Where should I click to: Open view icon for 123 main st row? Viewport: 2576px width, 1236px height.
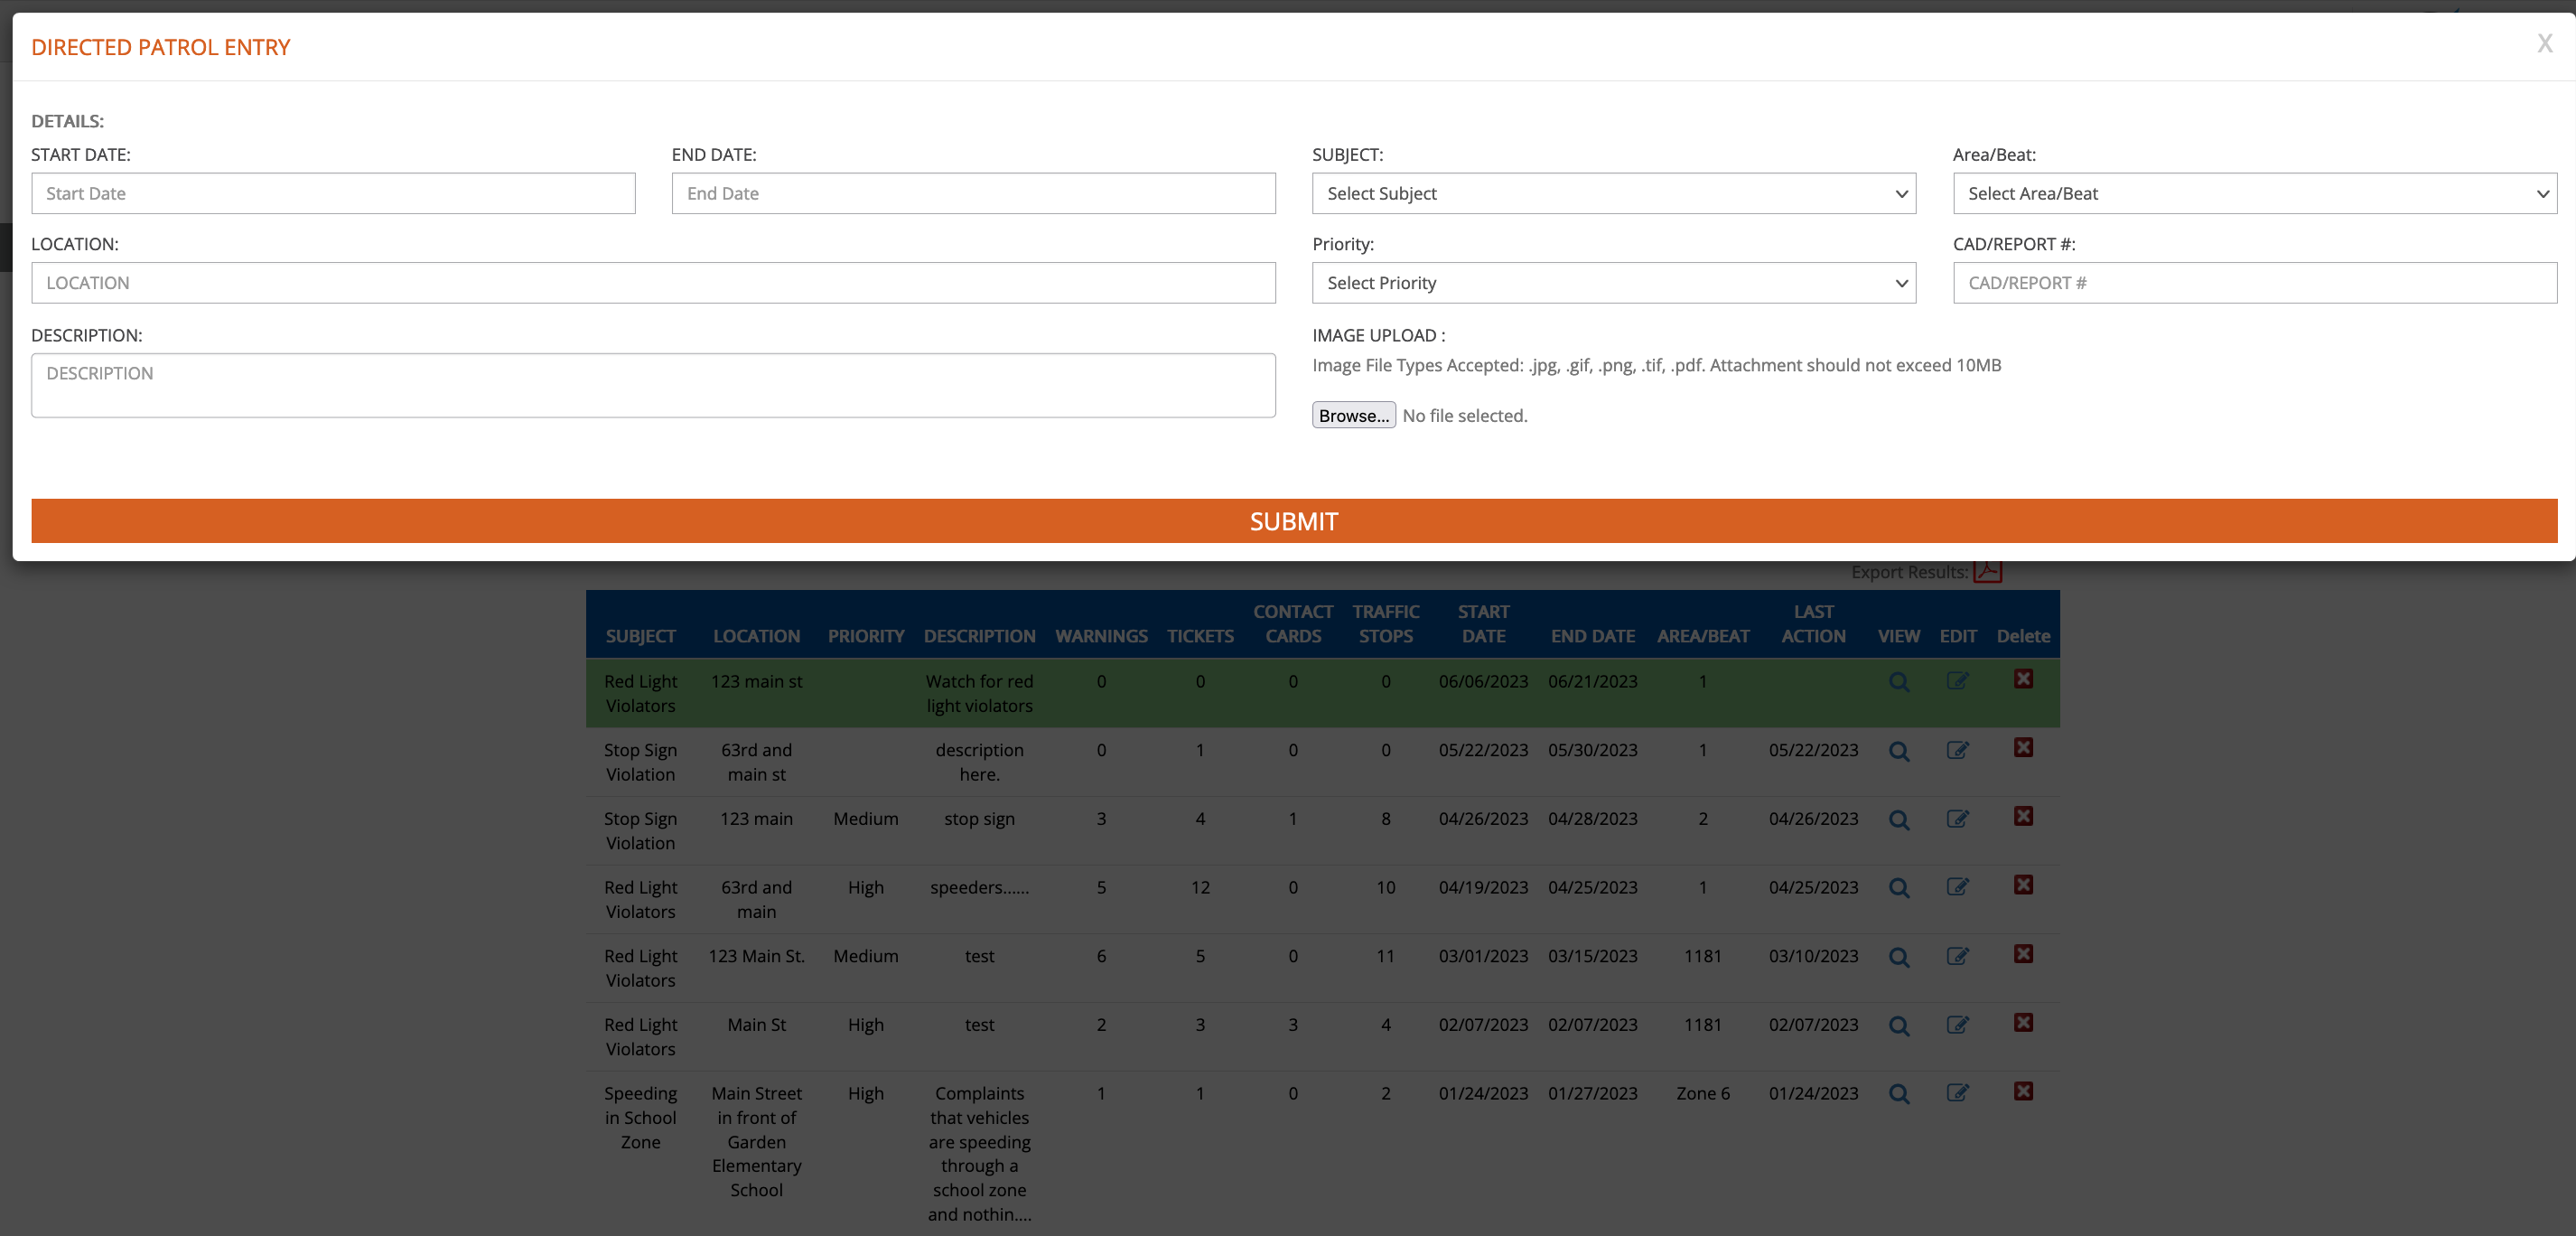(1898, 682)
